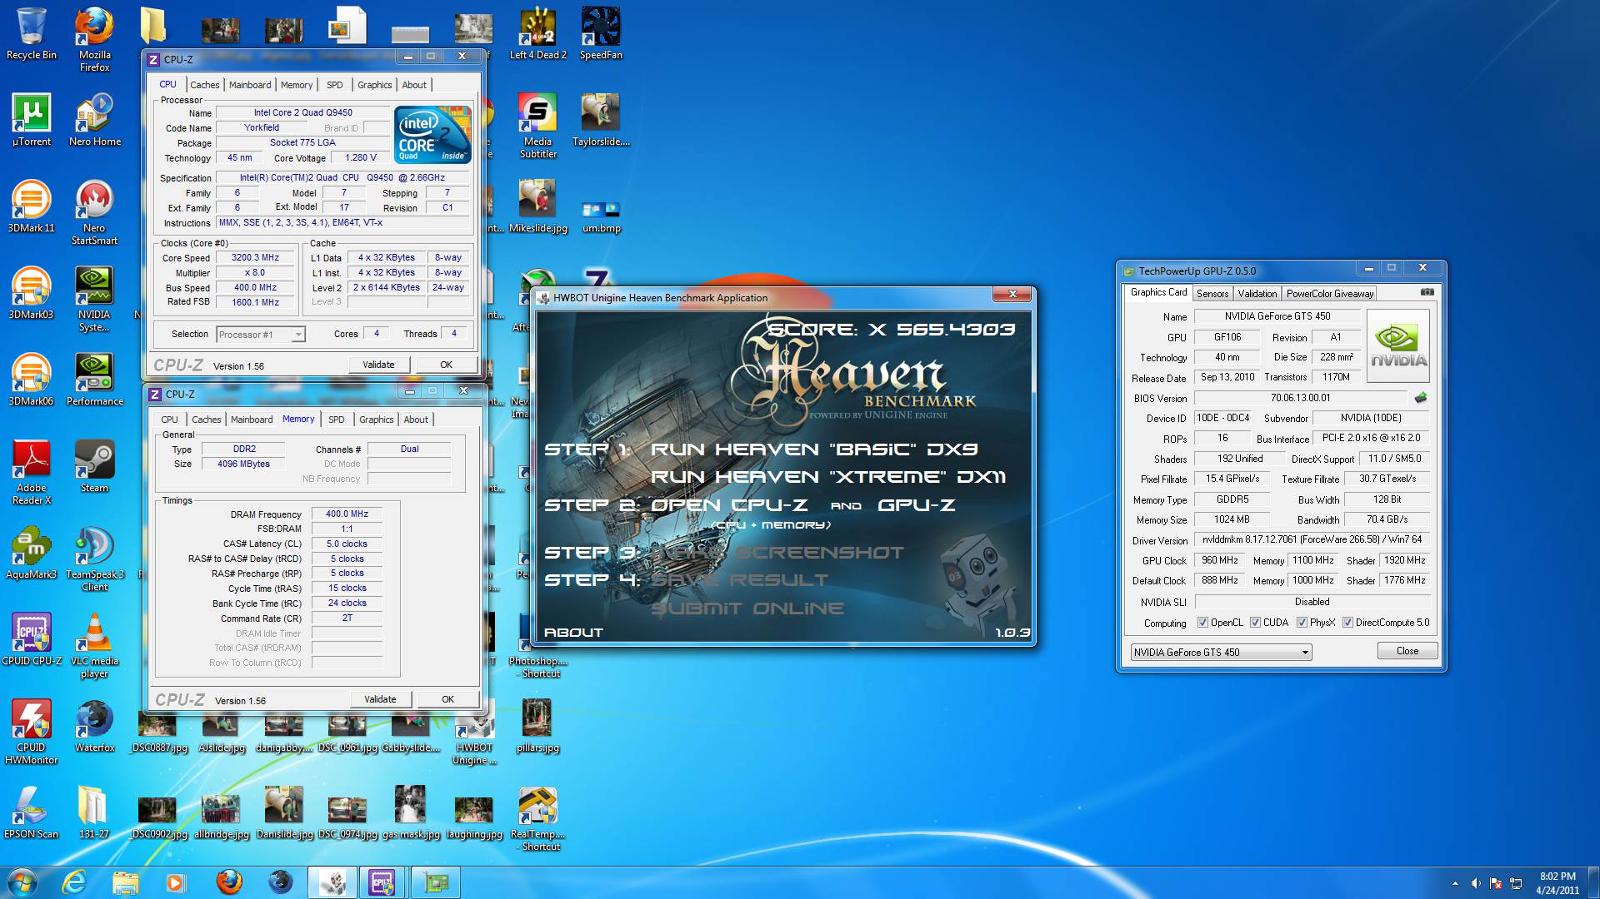Open SPD tab in lower CPU-Z window
The height and width of the screenshot is (899, 1600).
[336, 420]
